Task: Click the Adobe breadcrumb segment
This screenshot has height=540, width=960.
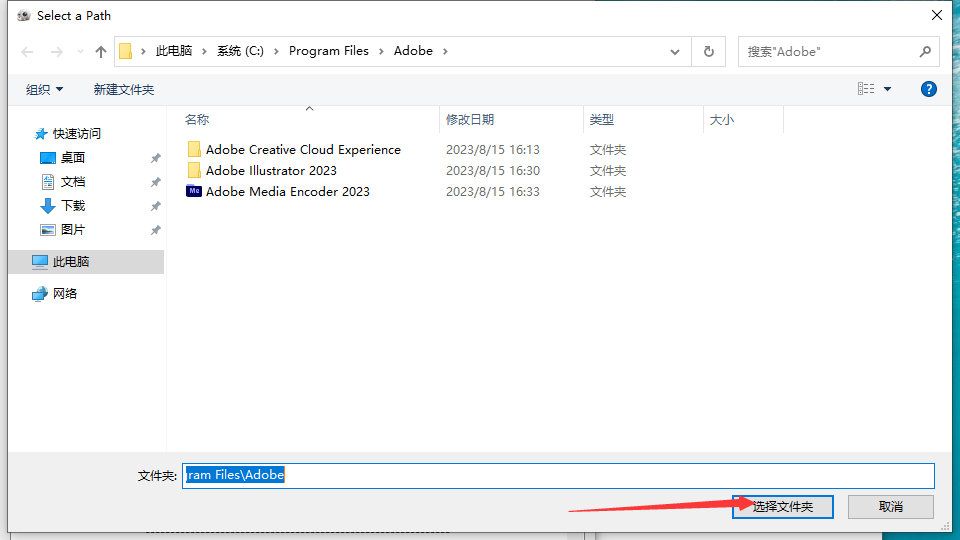Action: click(x=413, y=51)
